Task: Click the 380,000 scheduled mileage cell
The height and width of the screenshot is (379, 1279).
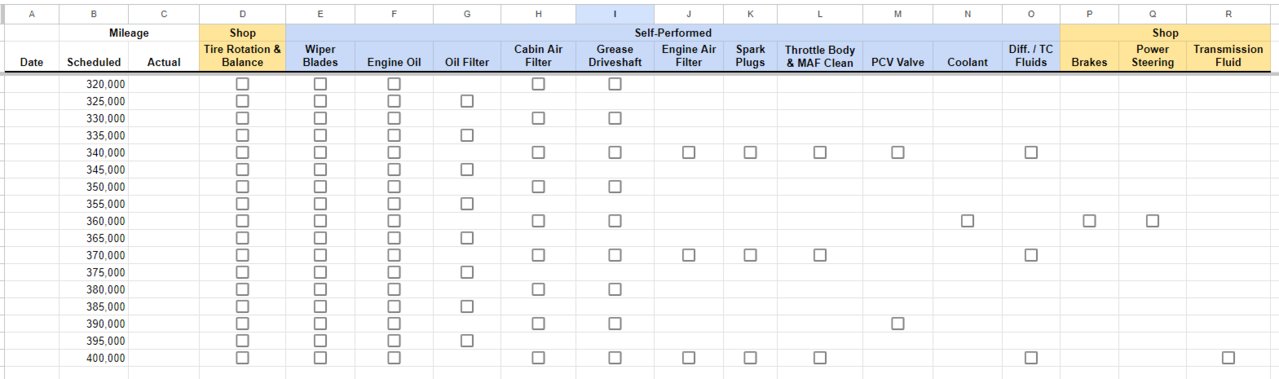Action: point(94,289)
